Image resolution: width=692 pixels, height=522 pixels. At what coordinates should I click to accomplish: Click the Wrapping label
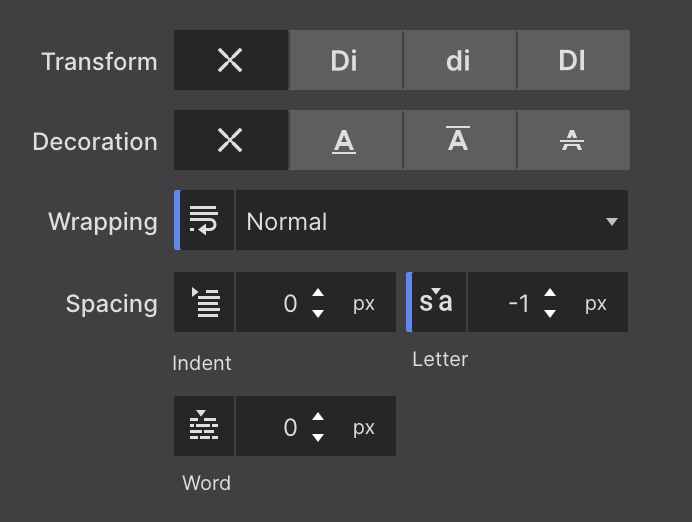(103, 222)
